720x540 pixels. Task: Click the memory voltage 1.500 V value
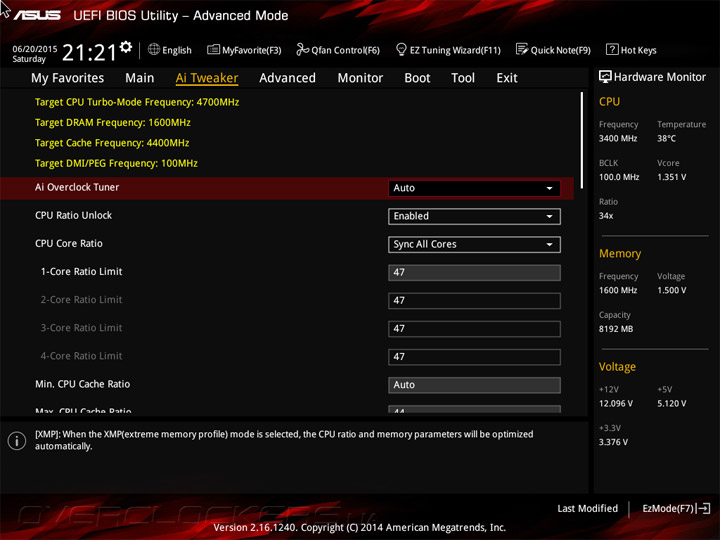(x=671, y=290)
